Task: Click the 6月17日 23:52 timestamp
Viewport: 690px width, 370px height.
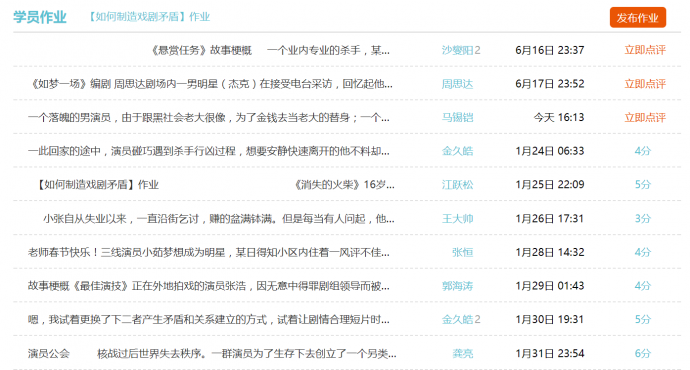Action: [550, 84]
